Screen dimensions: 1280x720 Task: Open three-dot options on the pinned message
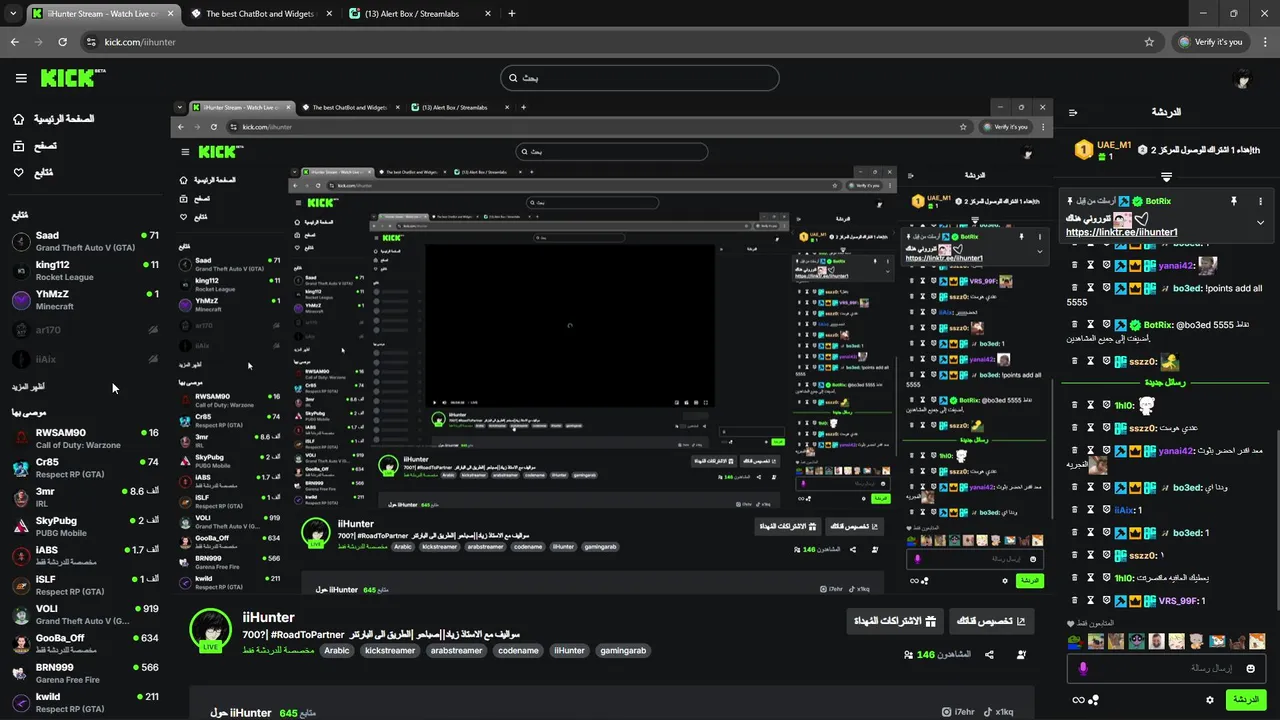tap(1262, 201)
